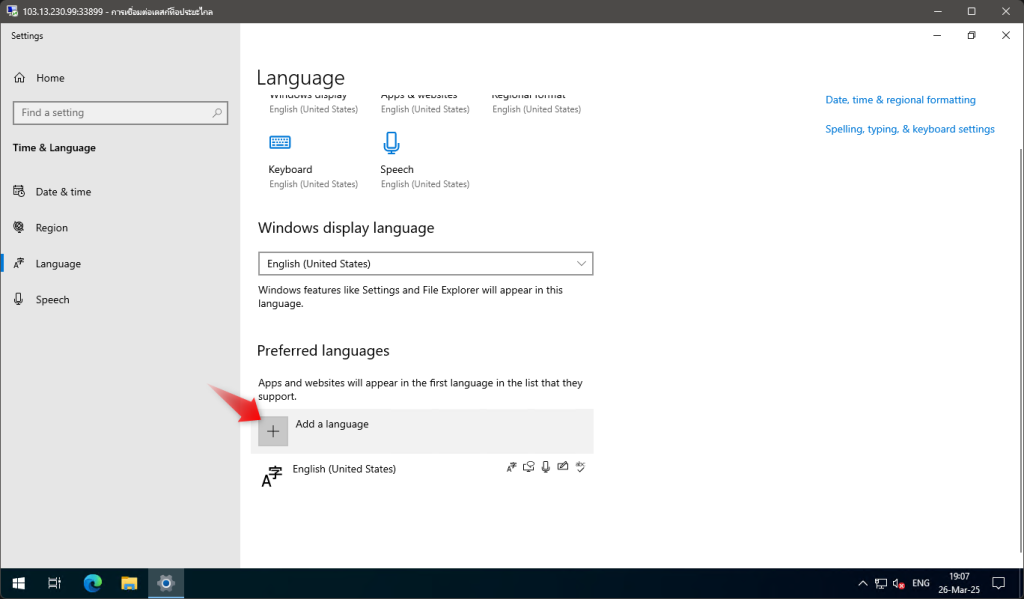Open File Explorer from the taskbar
The height and width of the screenshot is (599, 1024).
coord(129,583)
